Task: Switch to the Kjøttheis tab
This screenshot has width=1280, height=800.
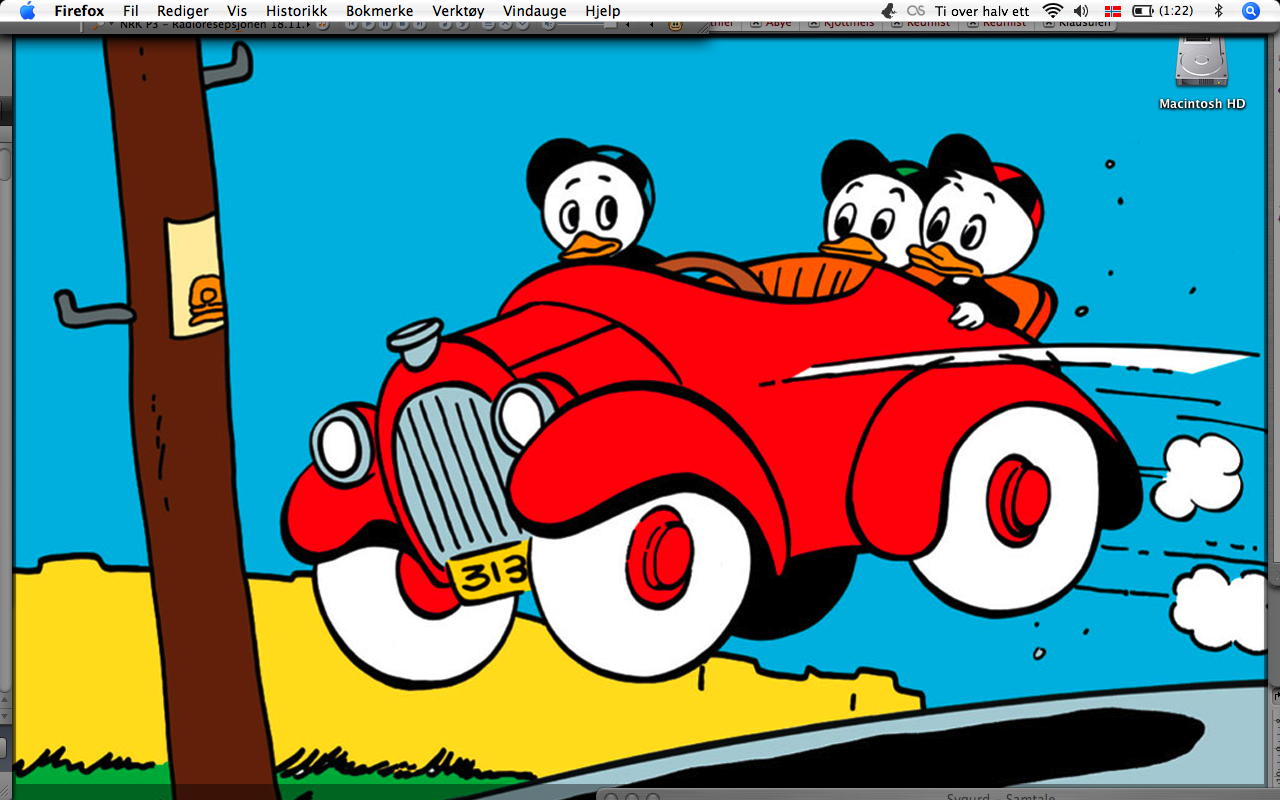Action: (x=845, y=26)
